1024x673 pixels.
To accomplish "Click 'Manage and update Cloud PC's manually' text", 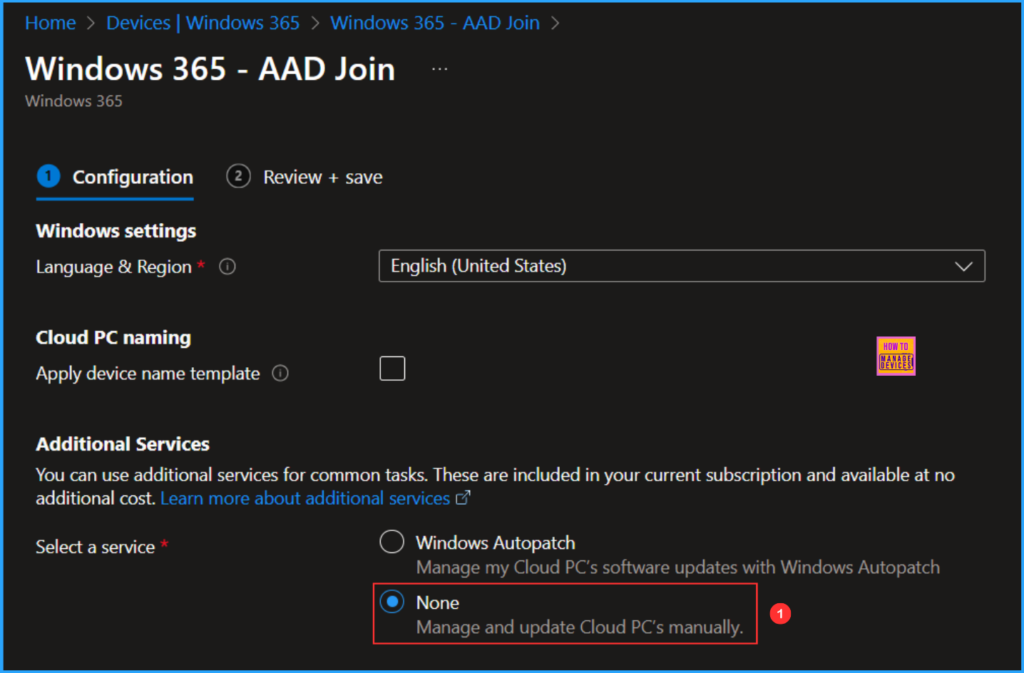I will (580, 627).
